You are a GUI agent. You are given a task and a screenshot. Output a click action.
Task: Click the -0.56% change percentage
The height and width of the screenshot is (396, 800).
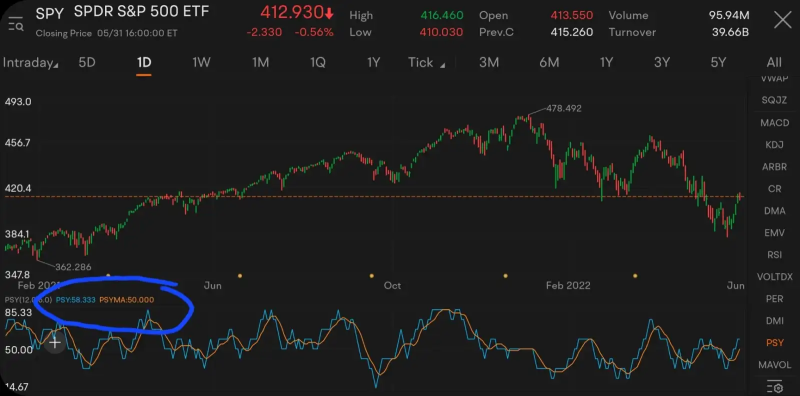pos(314,33)
